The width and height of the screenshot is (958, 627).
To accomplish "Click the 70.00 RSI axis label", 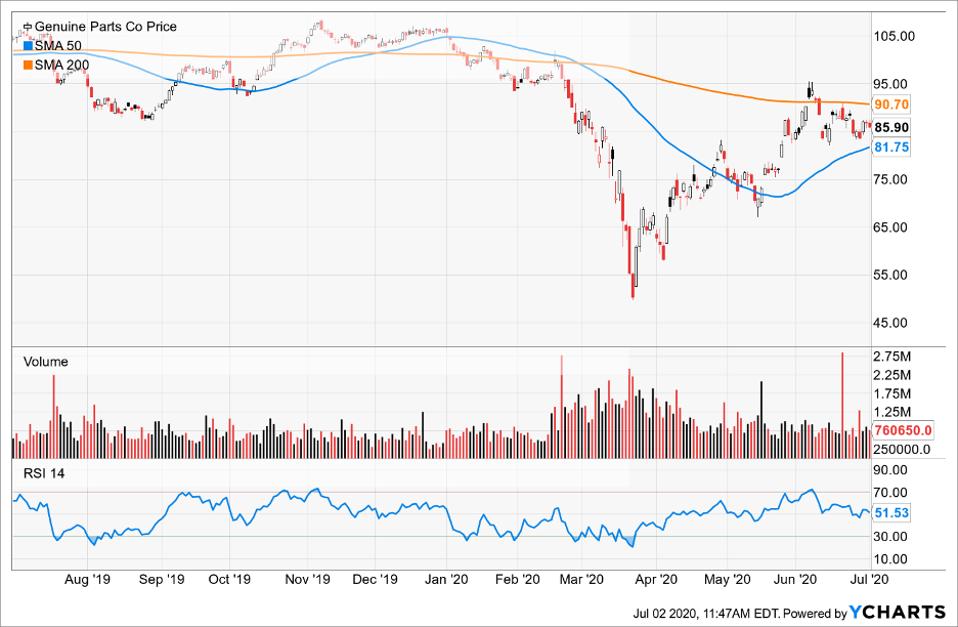I will [891, 493].
